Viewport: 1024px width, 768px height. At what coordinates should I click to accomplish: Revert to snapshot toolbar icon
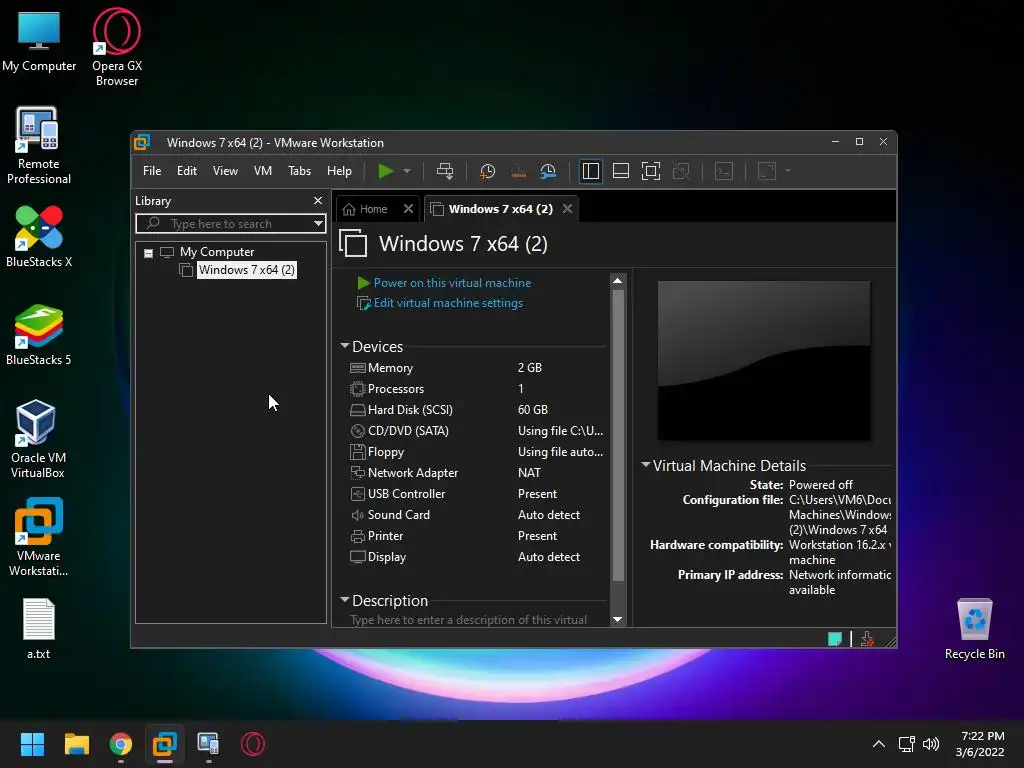tap(518, 171)
